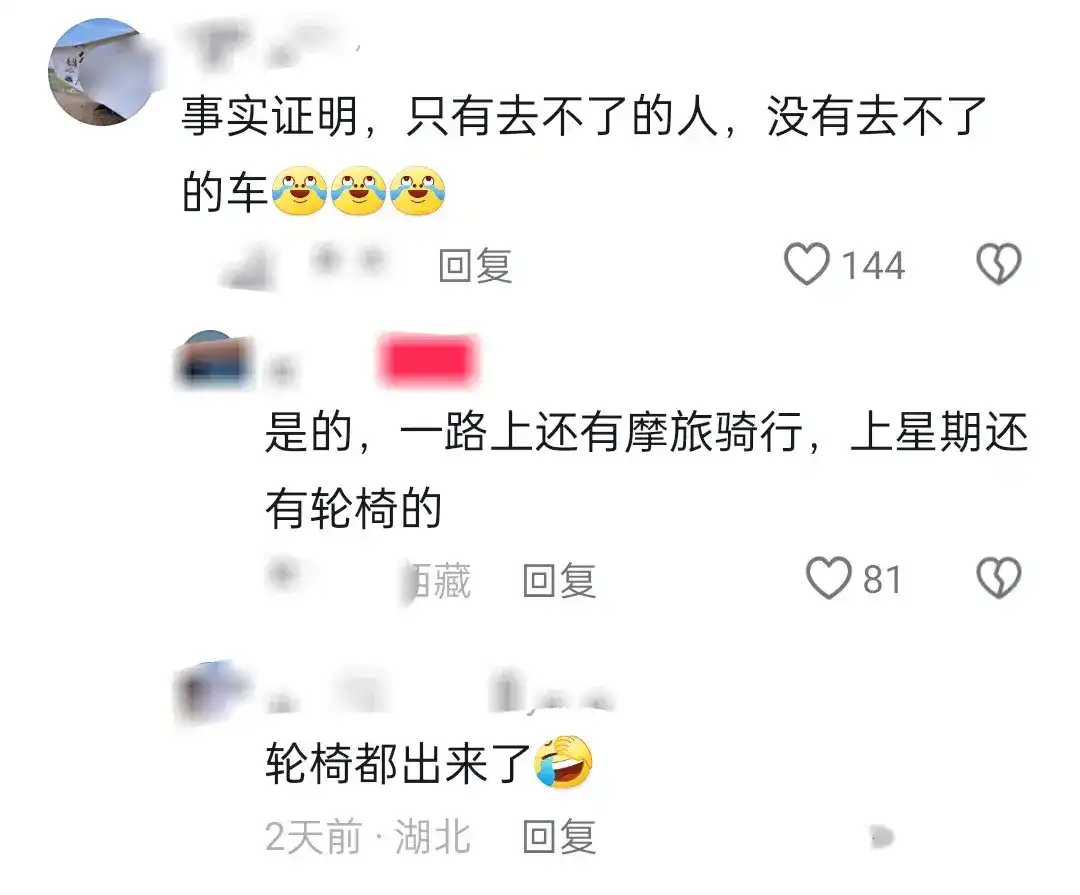This screenshot has height=895, width=1080.
Task: Open avatar of the 轮椅都出来了 commenter
Action: (212, 693)
